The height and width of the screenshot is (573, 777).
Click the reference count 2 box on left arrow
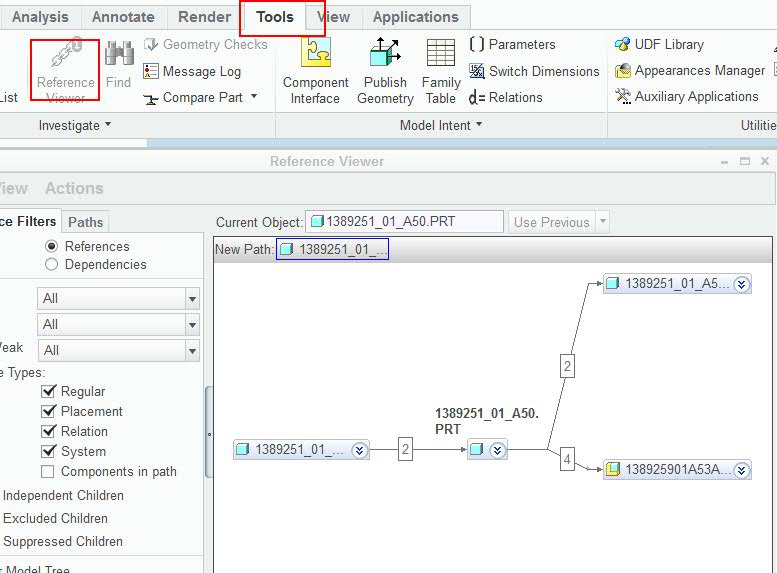click(405, 449)
